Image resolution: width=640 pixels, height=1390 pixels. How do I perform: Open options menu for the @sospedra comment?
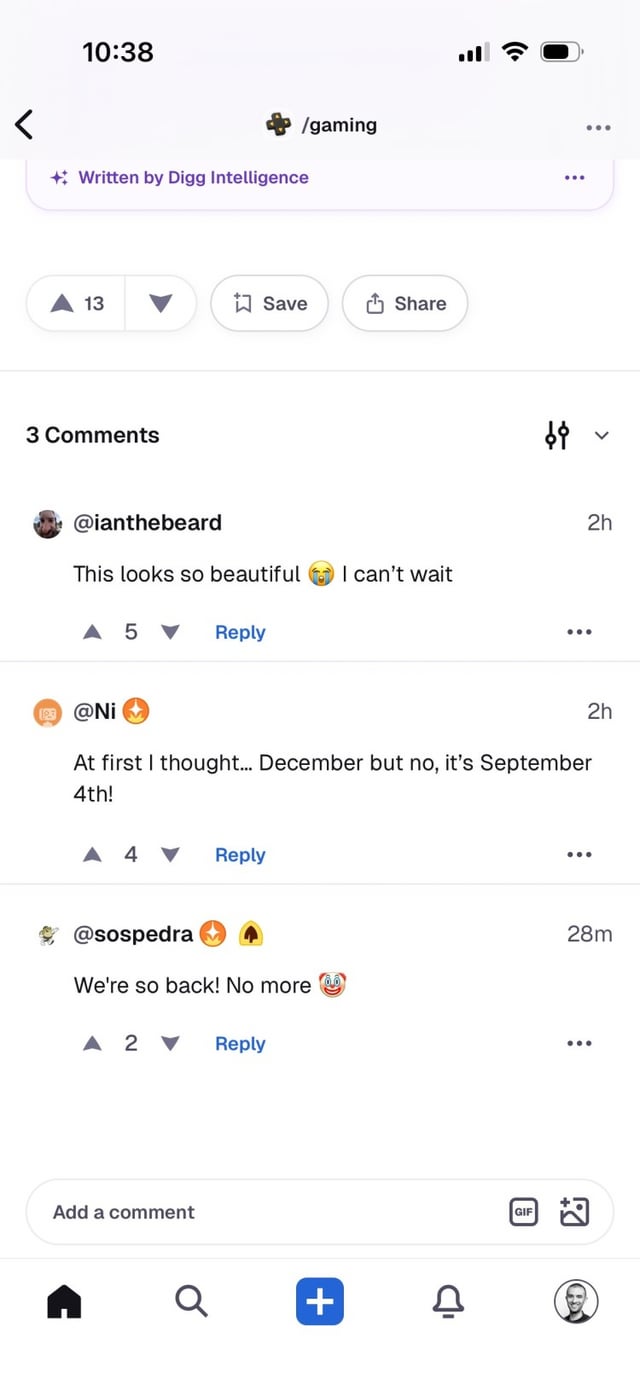coord(579,1043)
